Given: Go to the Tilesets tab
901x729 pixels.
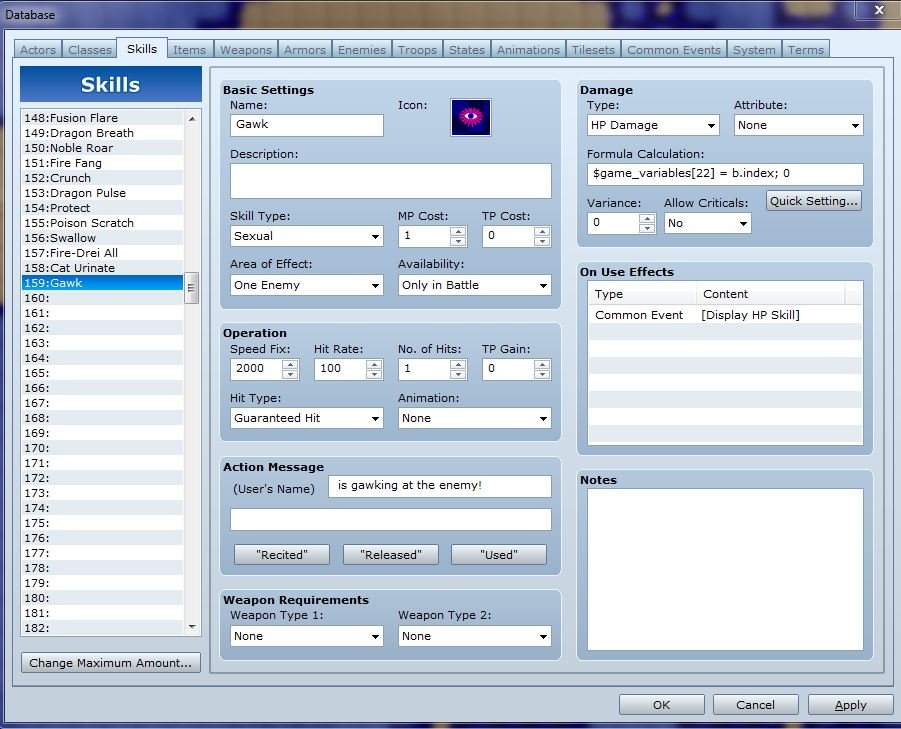Looking at the screenshot, I should point(593,50).
